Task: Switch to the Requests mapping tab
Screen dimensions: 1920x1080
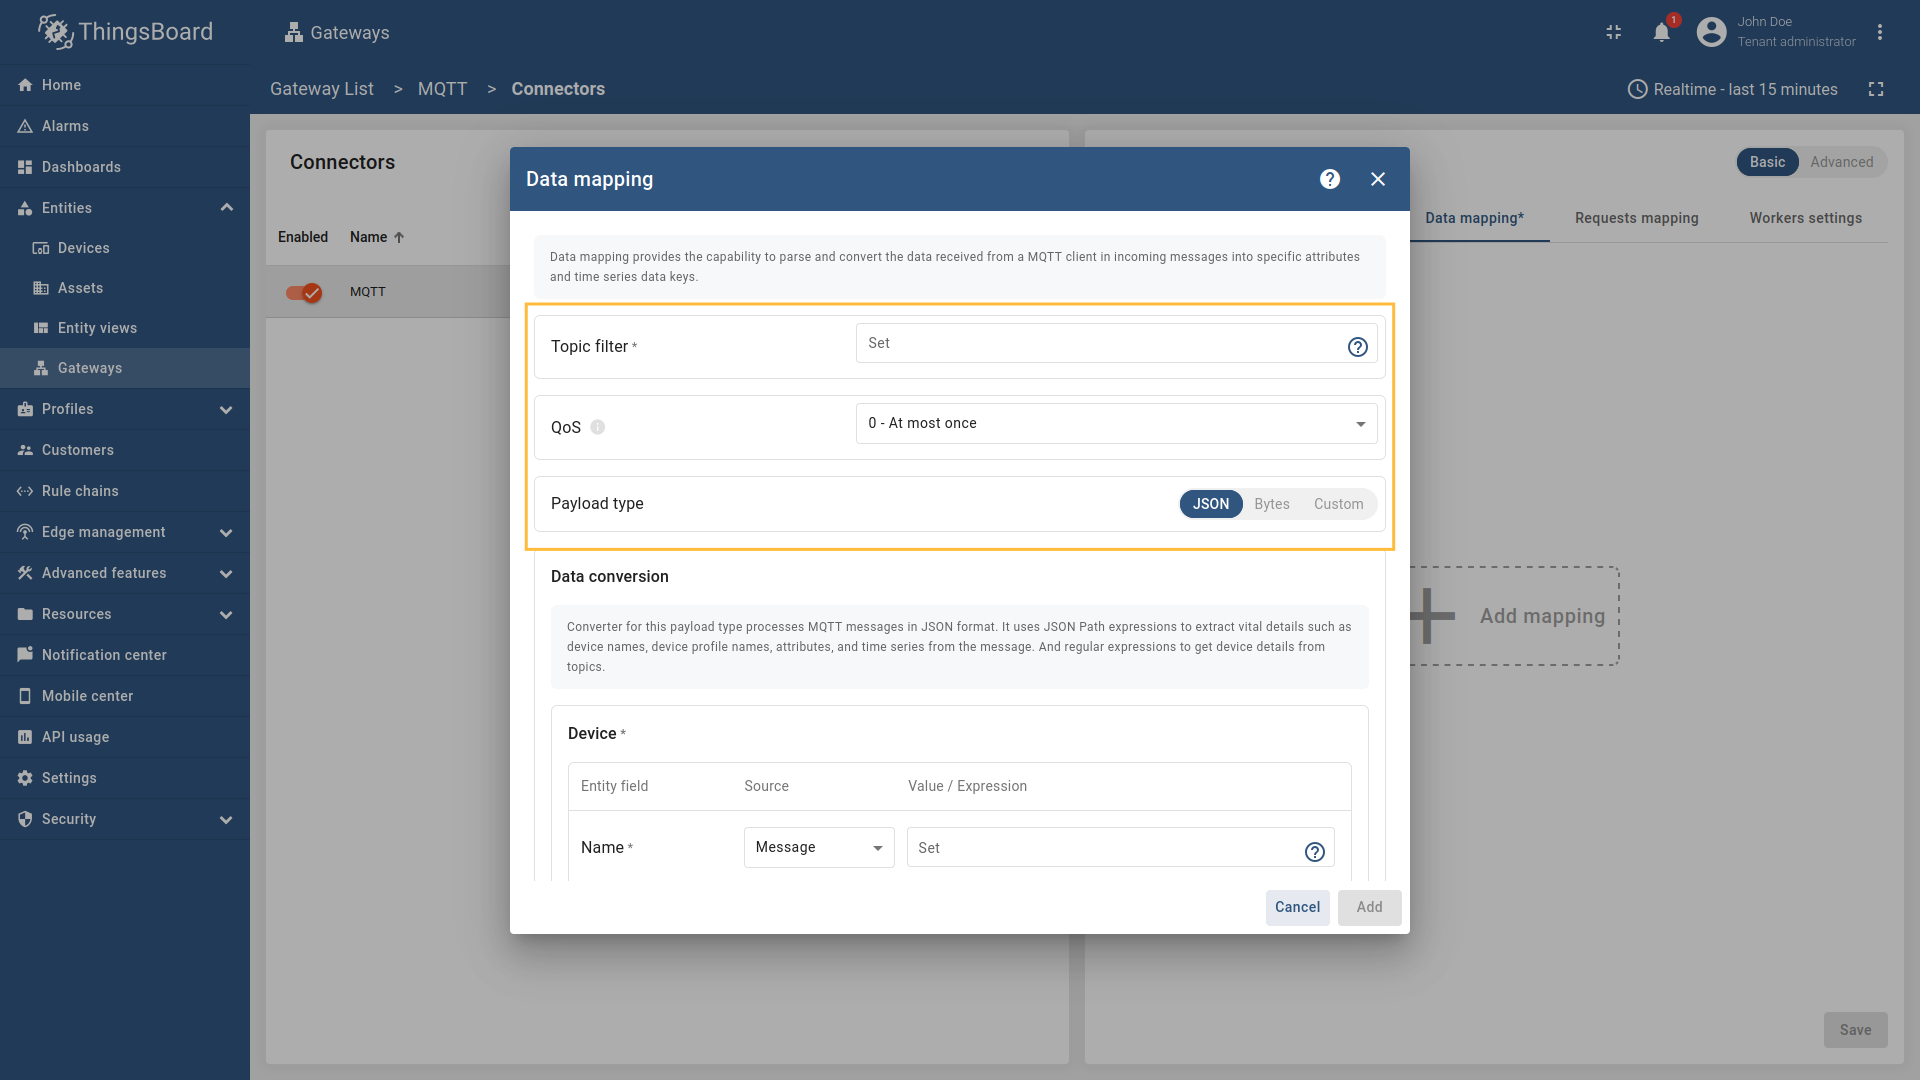Action: coord(1635,218)
